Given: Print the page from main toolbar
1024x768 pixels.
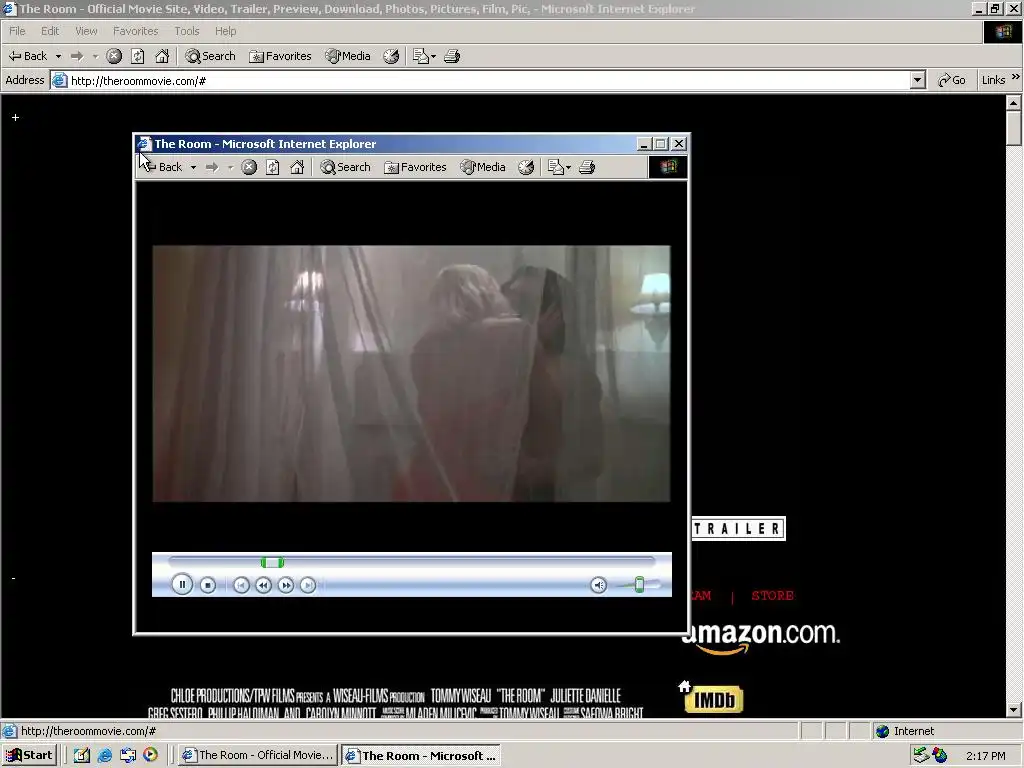Looking at the screenshot, I should (452, 56).
